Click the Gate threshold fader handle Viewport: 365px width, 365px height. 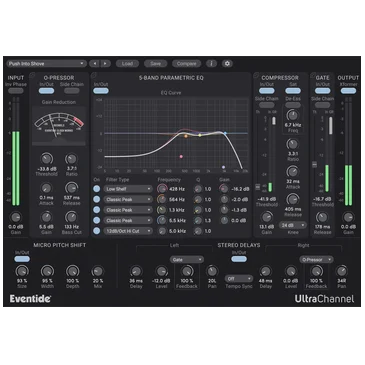pos(314,164)
